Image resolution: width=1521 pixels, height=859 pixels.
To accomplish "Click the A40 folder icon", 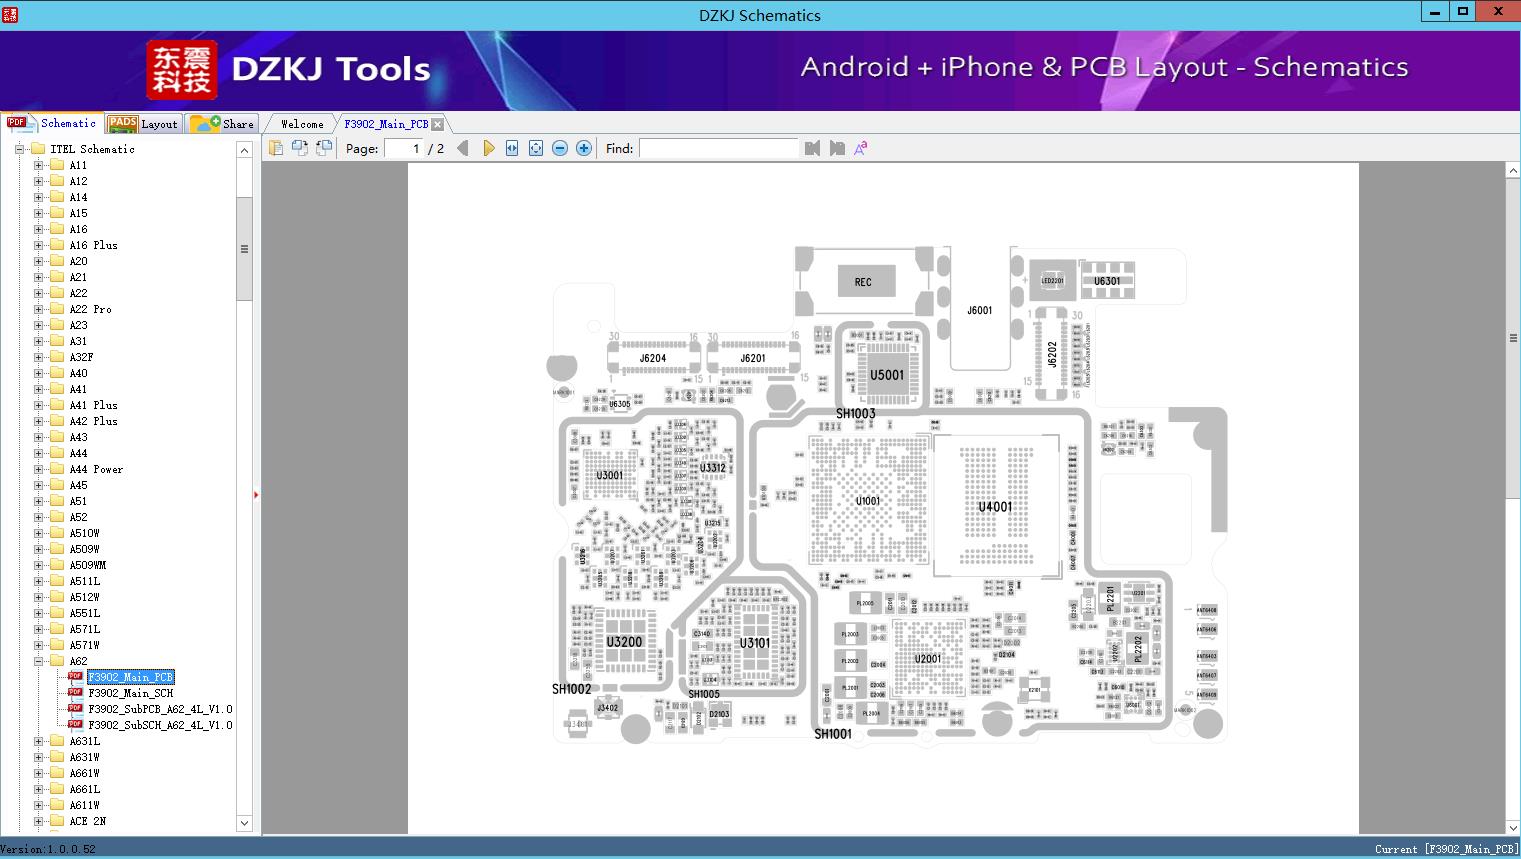I will tap(57, 373).
